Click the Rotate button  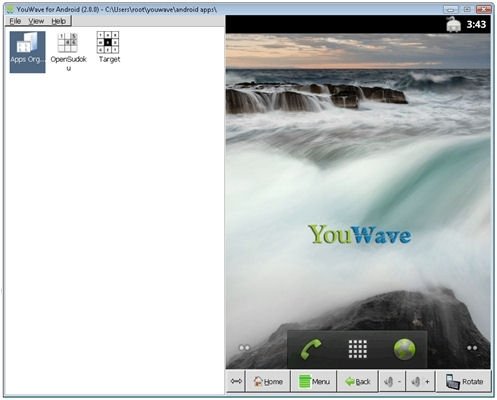(464, 381)
